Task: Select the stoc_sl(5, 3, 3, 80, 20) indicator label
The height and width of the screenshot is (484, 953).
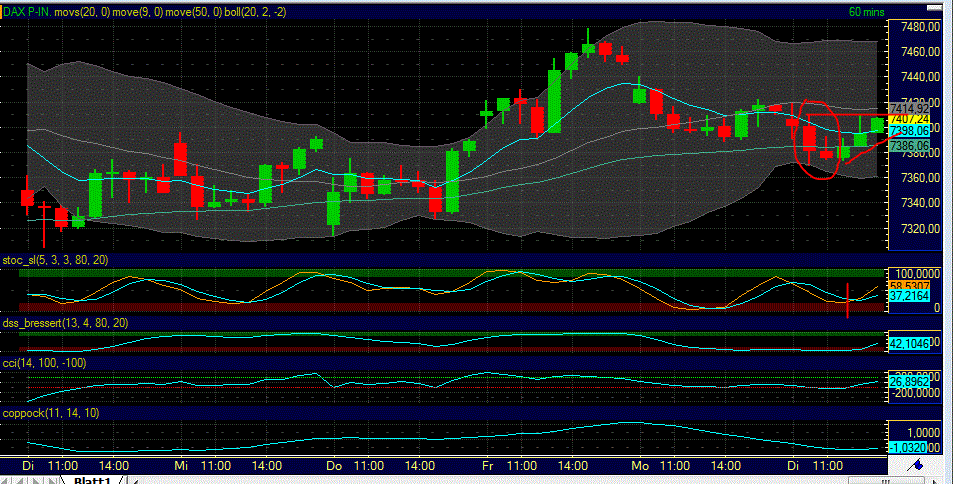Action: [x=55, y=260]
